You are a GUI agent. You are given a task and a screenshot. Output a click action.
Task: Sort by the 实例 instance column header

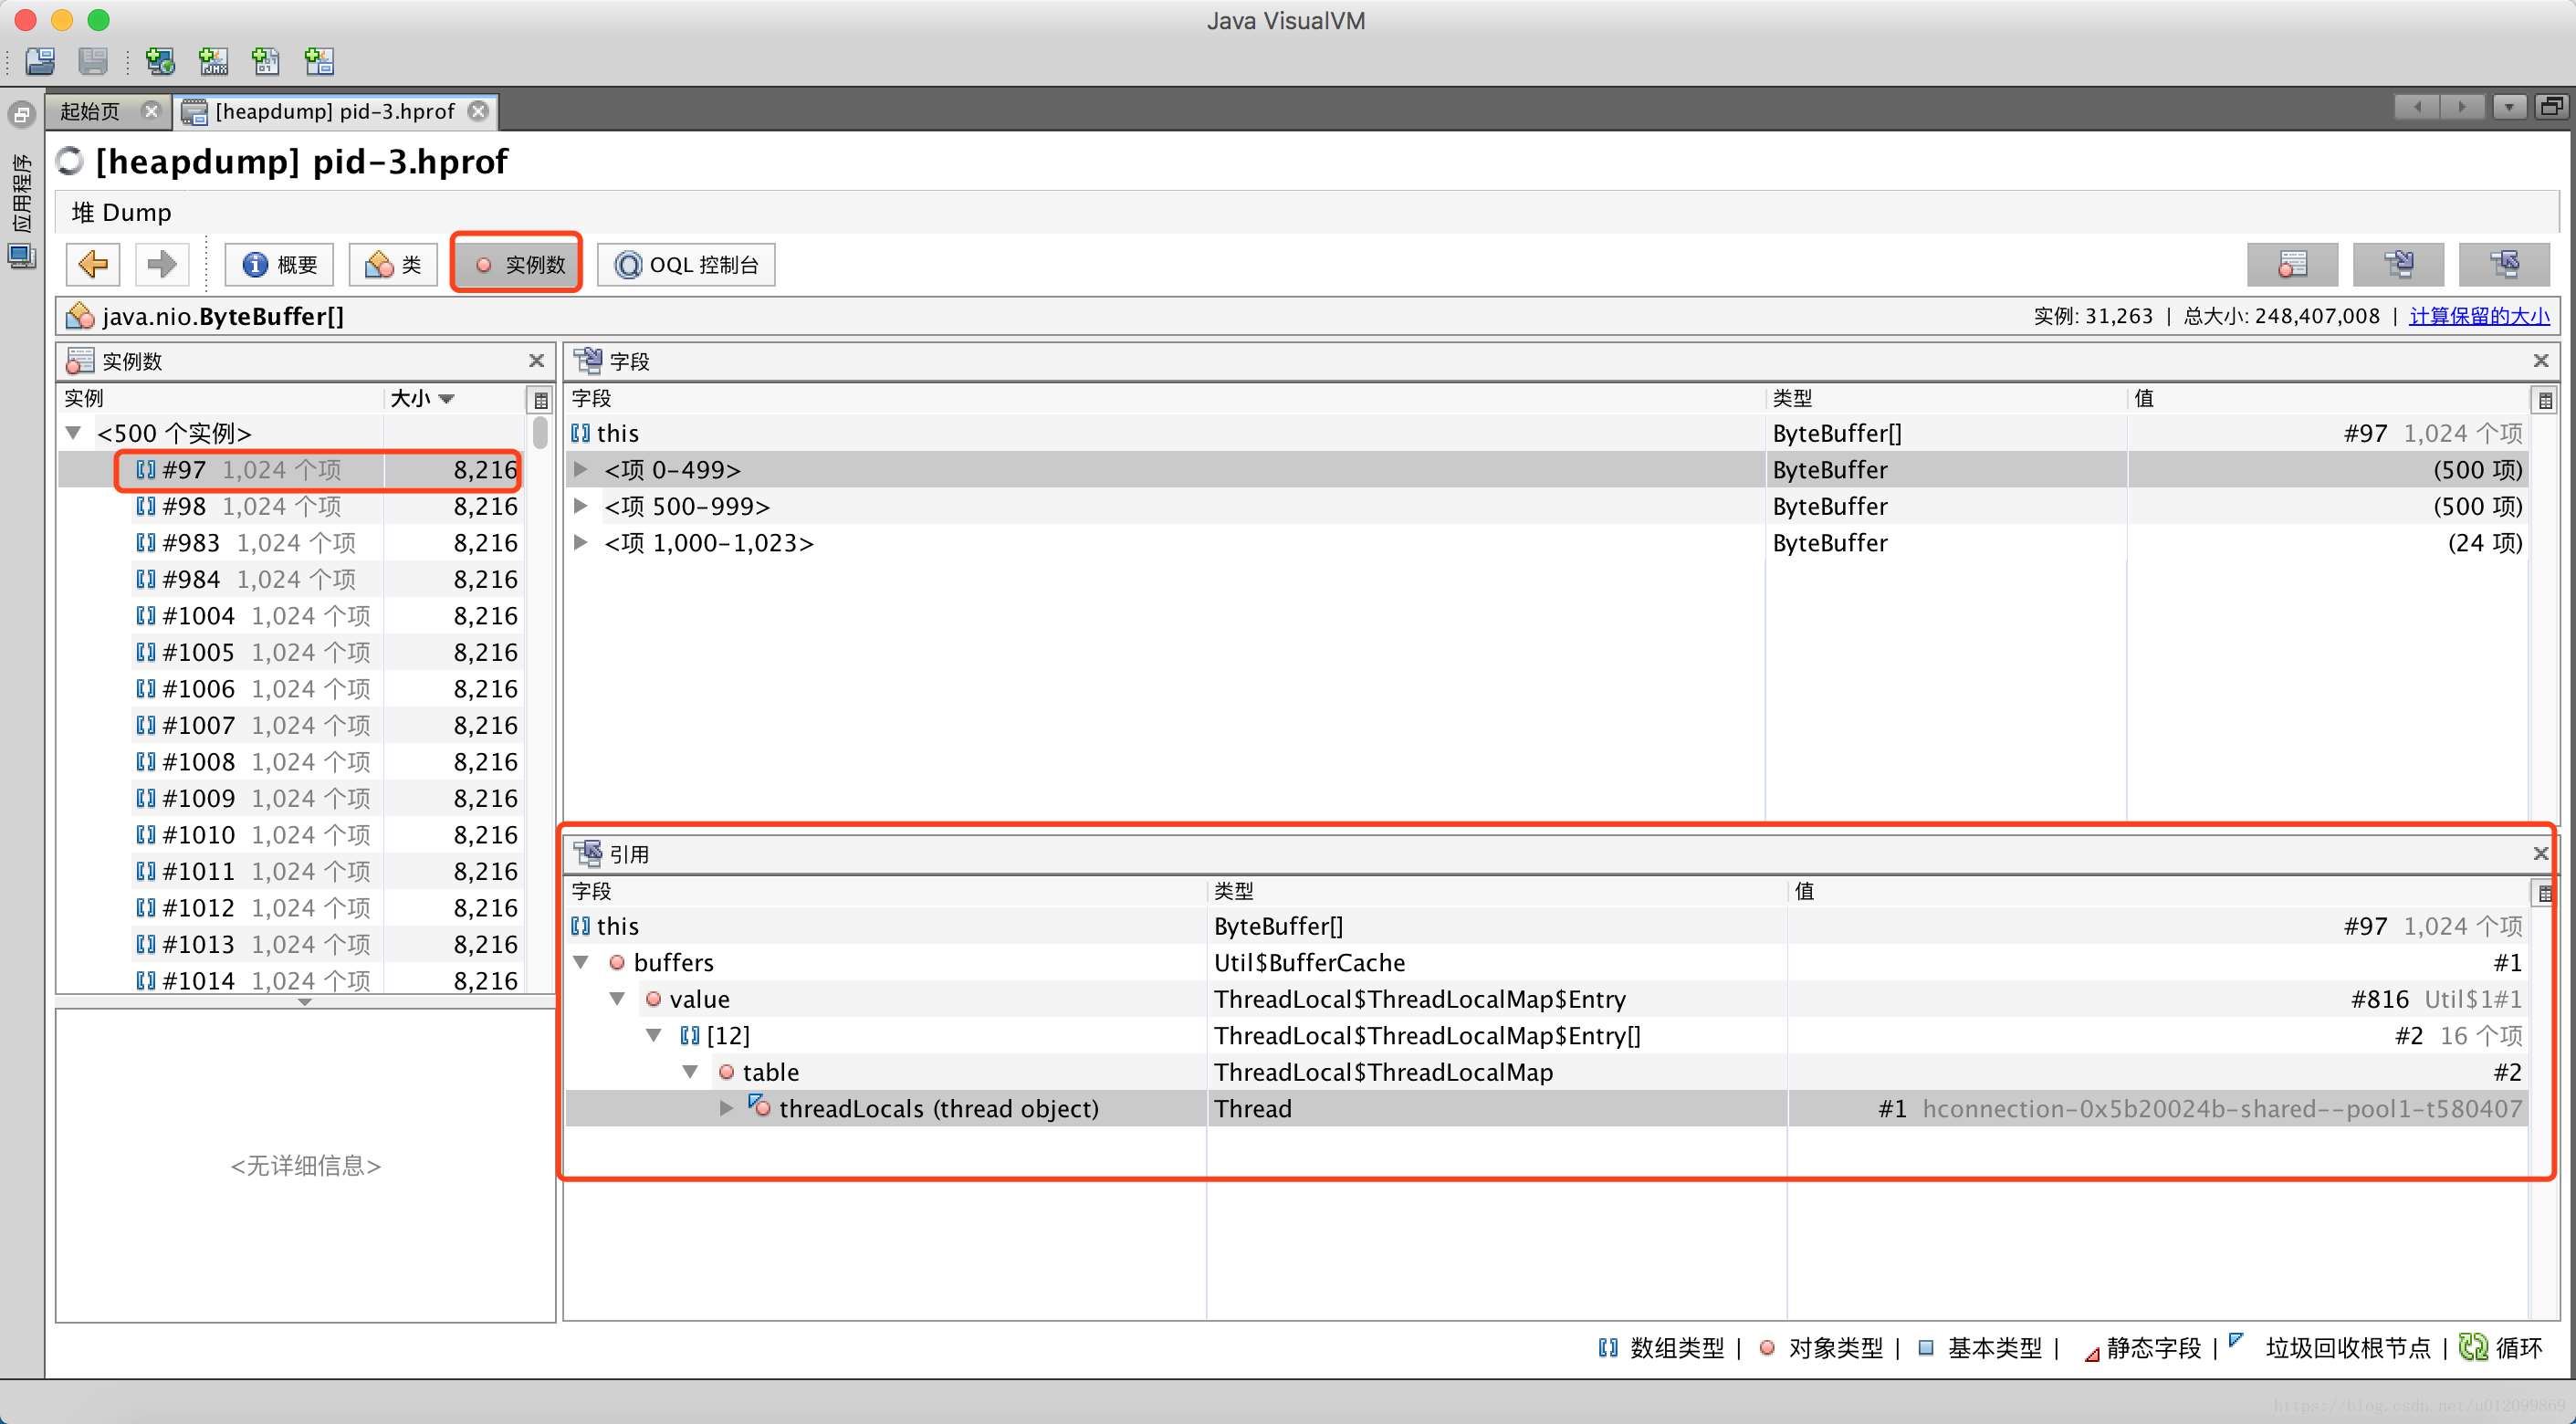point(221,398)
